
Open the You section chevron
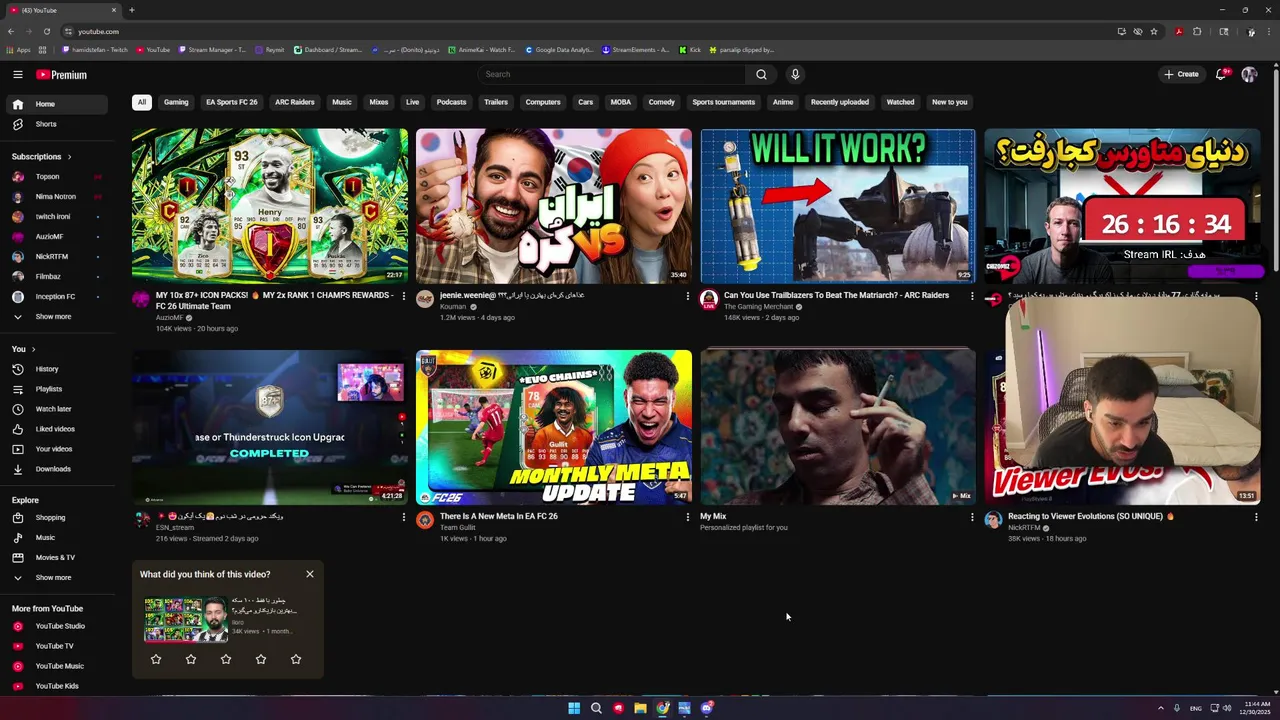click(33, 349)
